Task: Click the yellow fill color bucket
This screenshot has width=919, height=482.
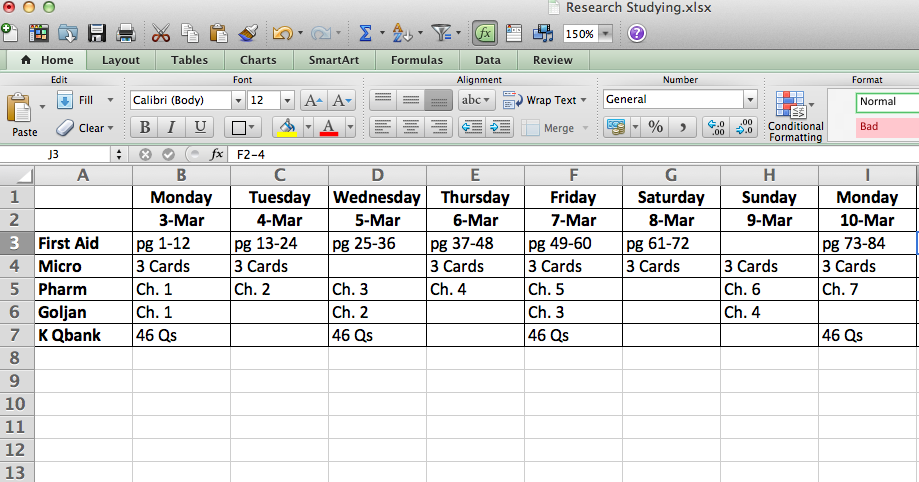Action: 287,127
